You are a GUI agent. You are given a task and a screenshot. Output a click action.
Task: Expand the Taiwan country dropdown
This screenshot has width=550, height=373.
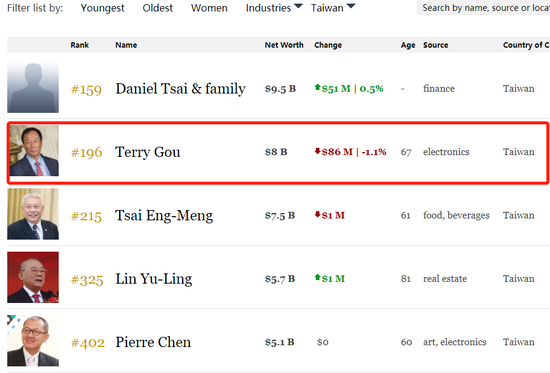[x=333, y=8]
